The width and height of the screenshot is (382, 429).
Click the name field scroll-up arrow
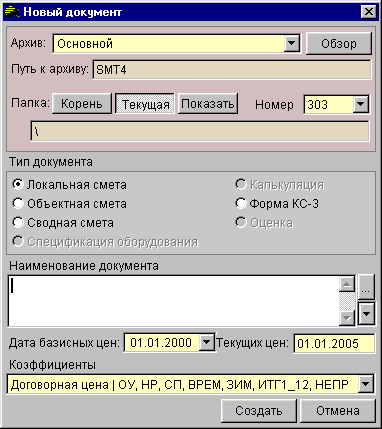tap(347, 284)
